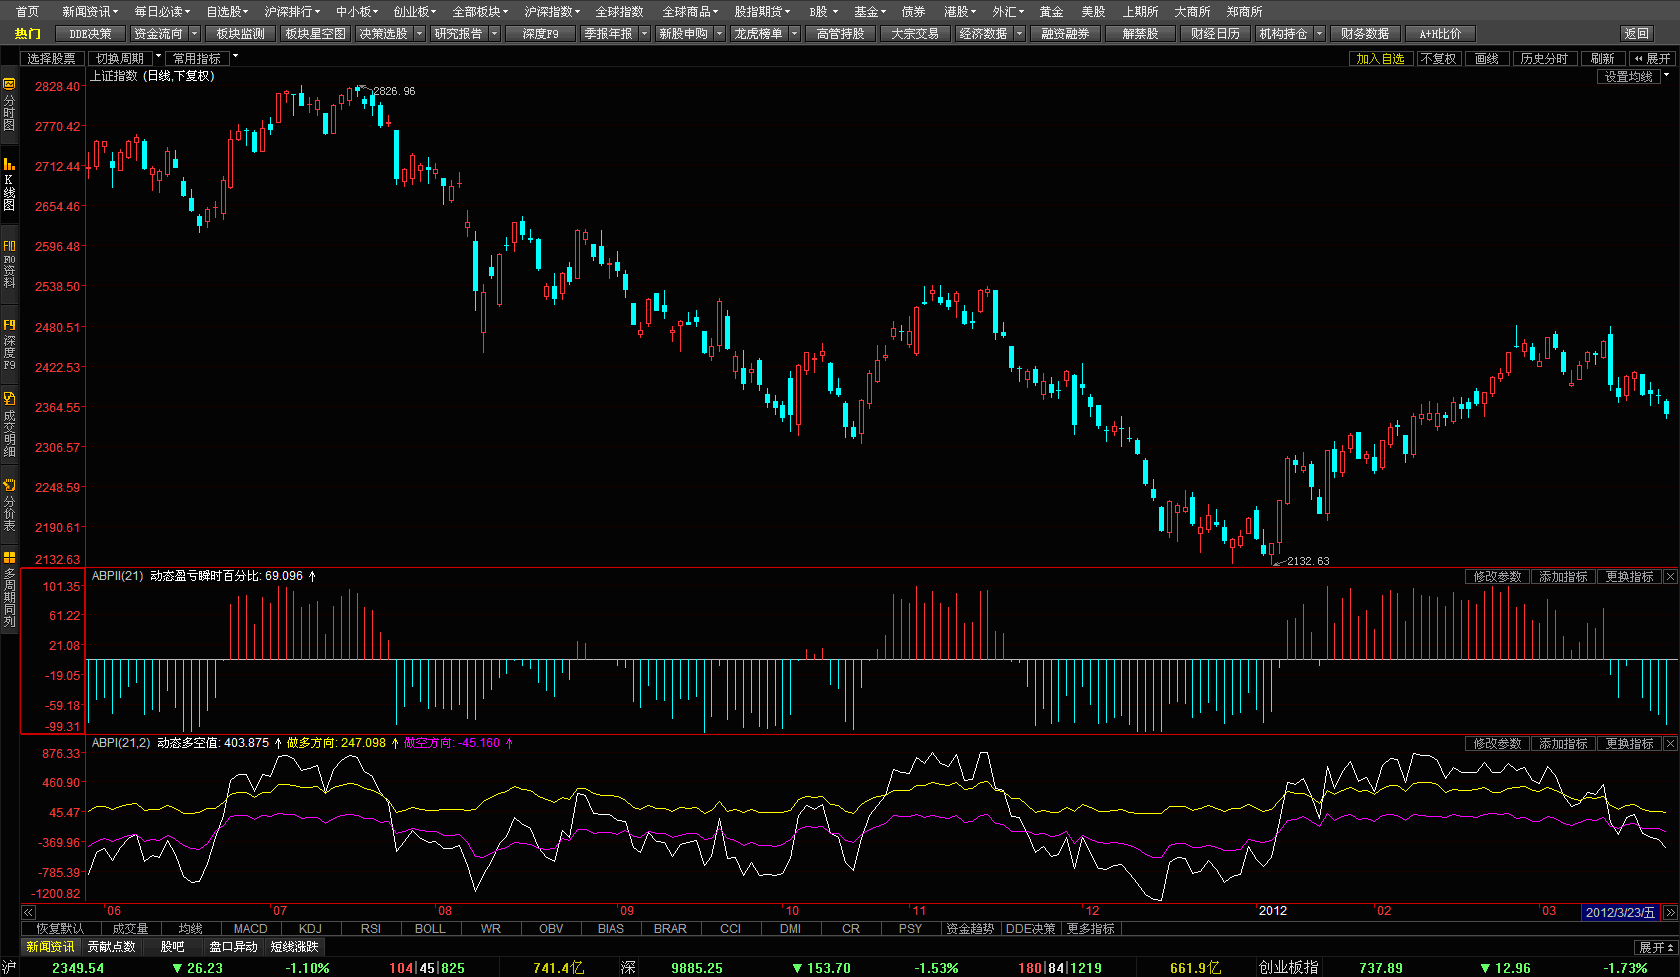Image resolution: width=1680 pixels, height=977 pixels.
Task: Open the 季报年报 dropdown arrow
Action: point(644,34)
